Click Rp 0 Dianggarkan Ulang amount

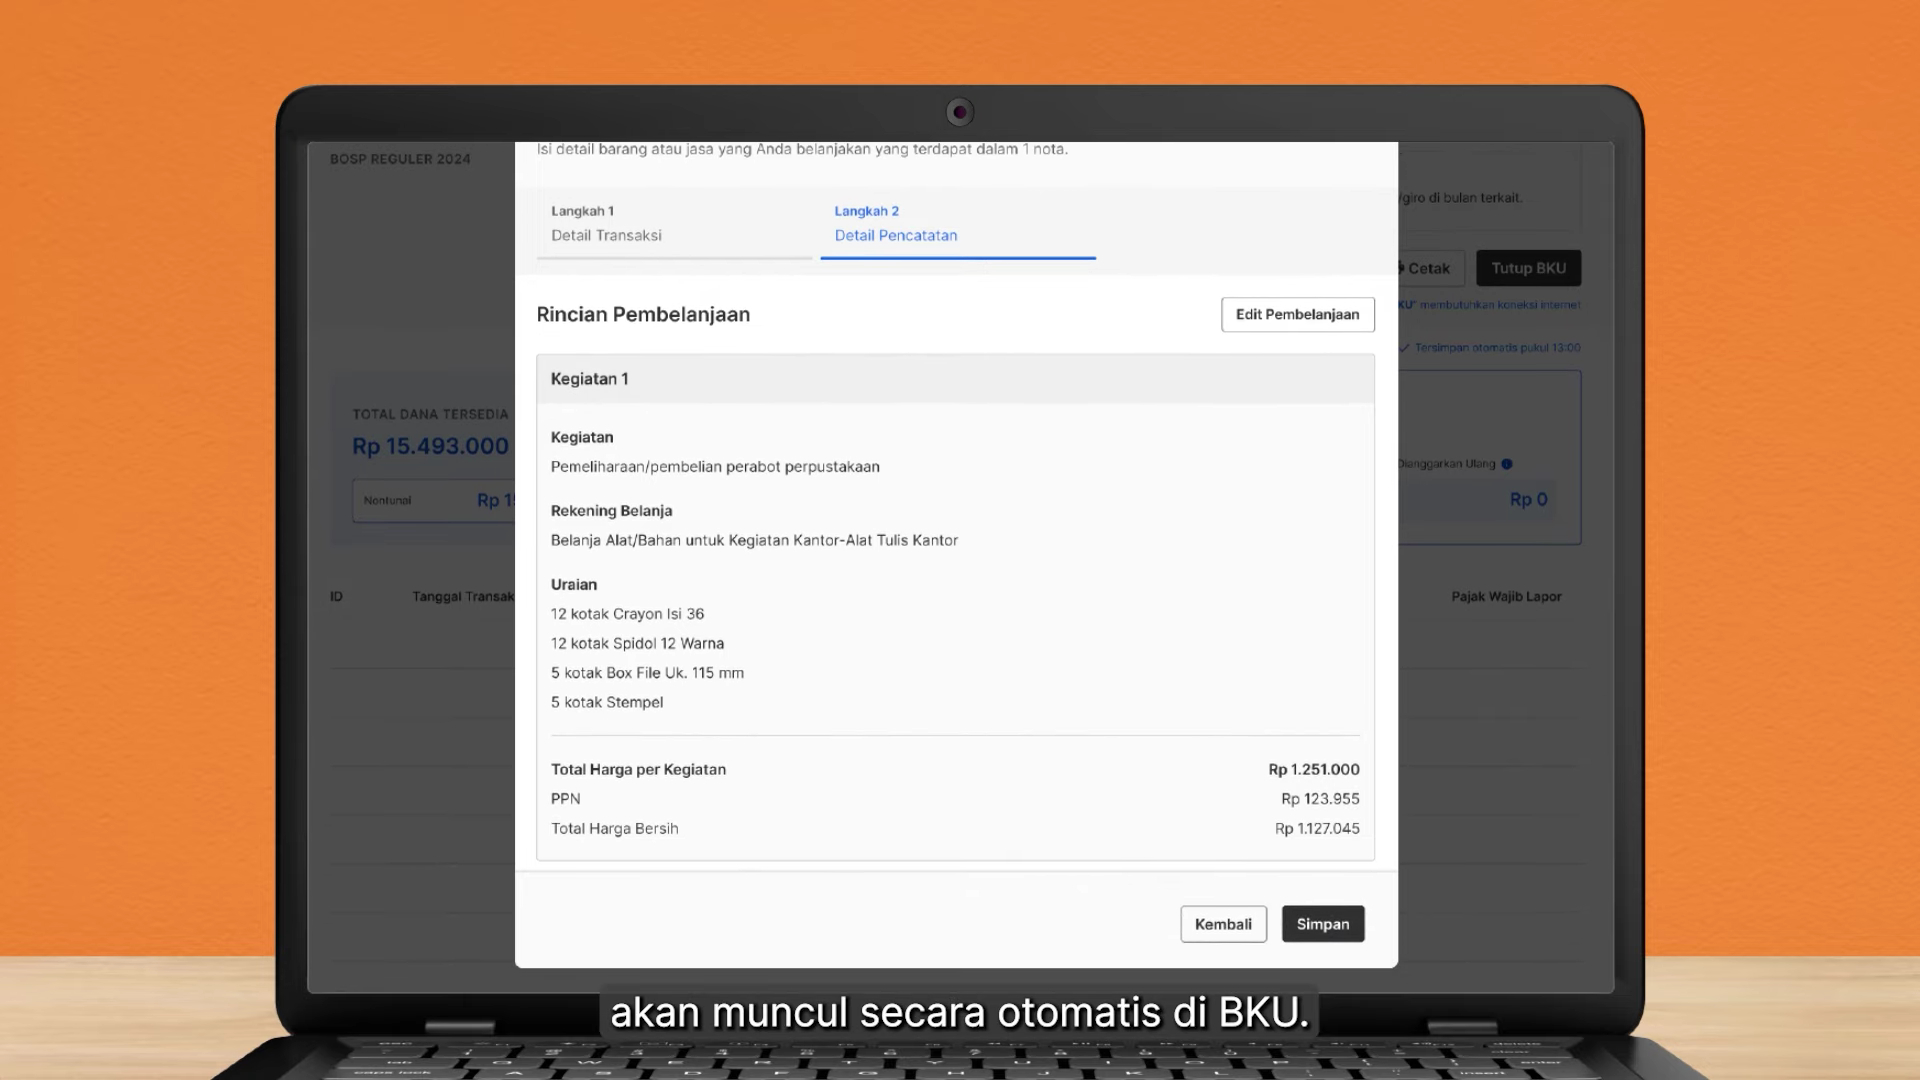point(1528,499)
